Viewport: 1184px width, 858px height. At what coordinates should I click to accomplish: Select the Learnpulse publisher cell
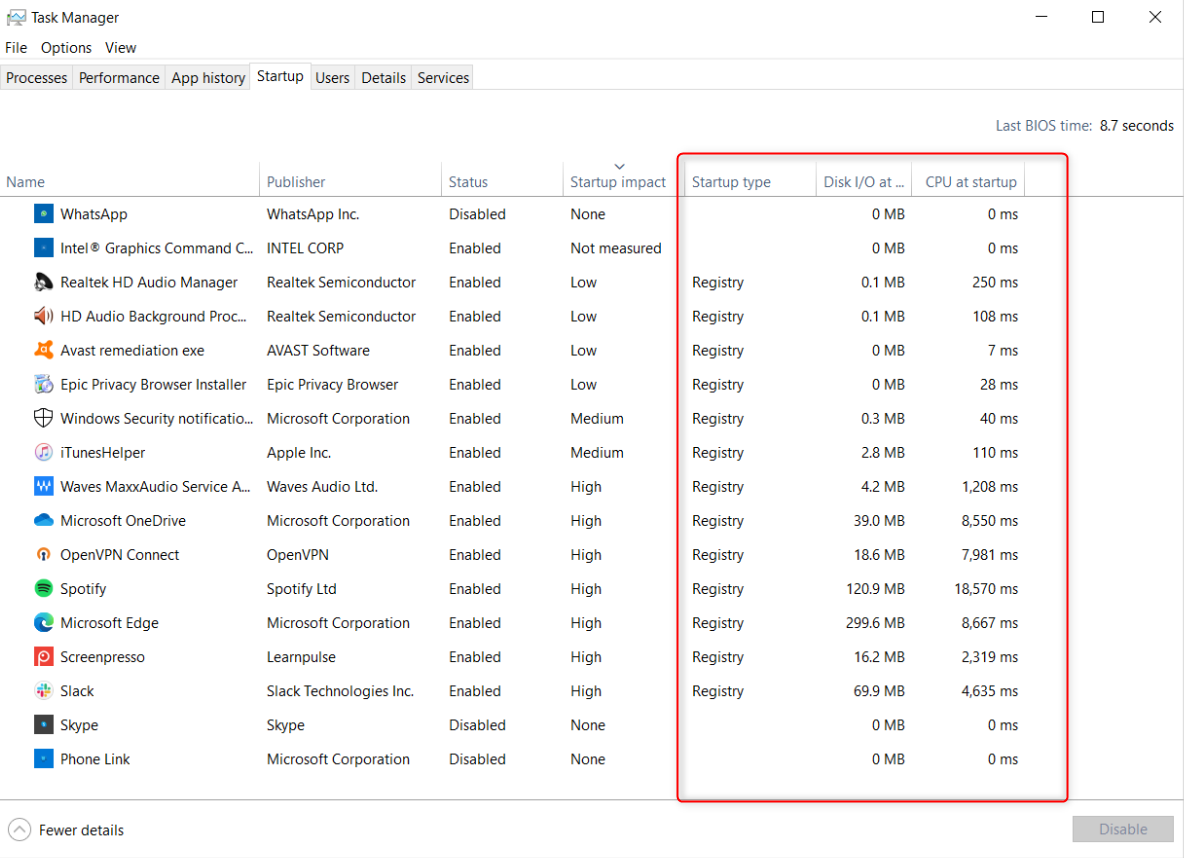tap(301, 656)
